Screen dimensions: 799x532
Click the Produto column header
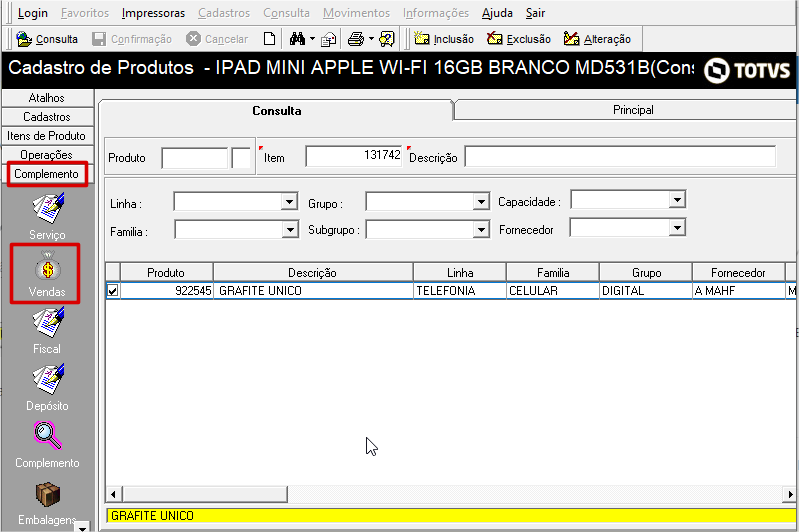click(x=166, y=273)
